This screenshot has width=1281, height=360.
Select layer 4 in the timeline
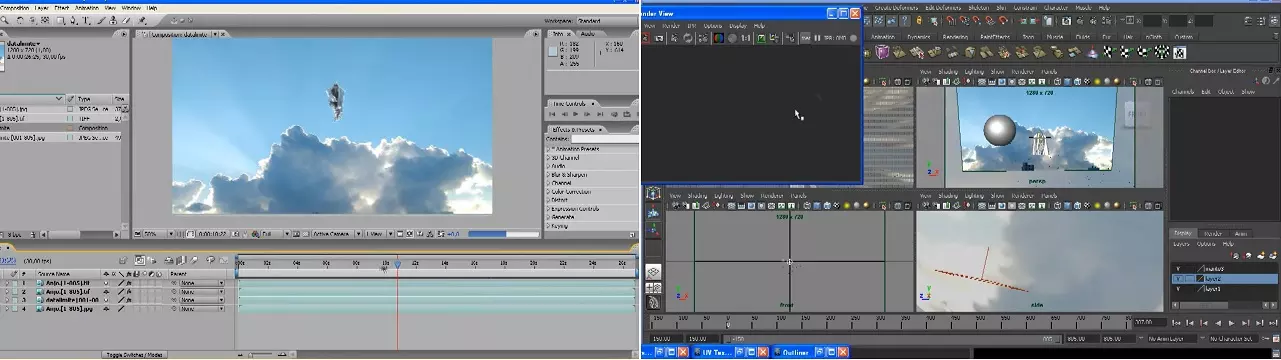70,309
